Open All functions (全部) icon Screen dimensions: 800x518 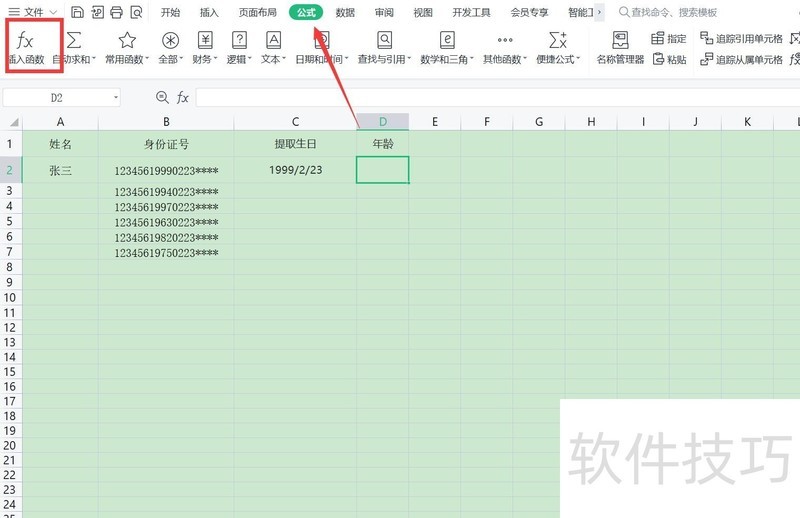click(x=170, y=40)
